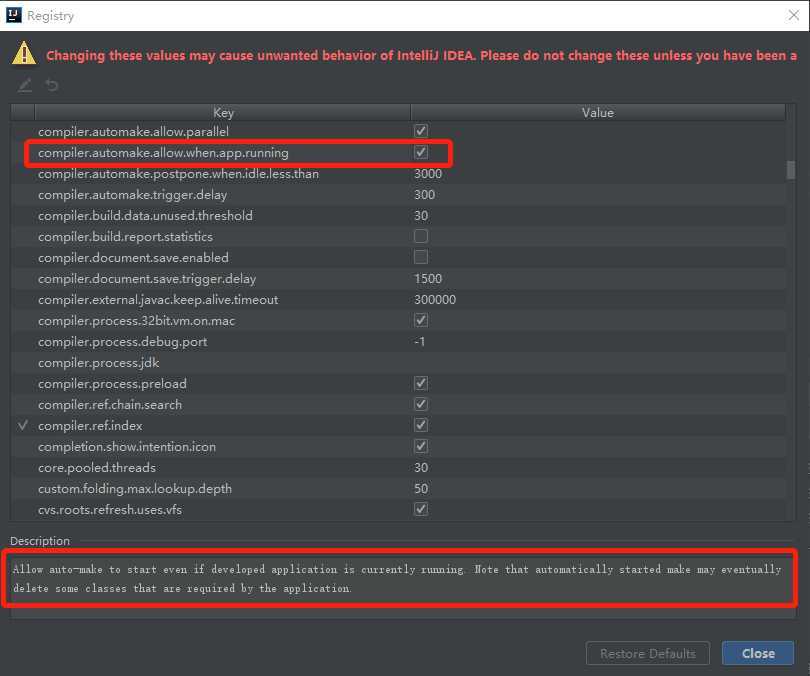Screen dimensions: 810x676
Task: Uncheck compiler.automake.allow.when.app.running checkbox
Action: point(420,152)
